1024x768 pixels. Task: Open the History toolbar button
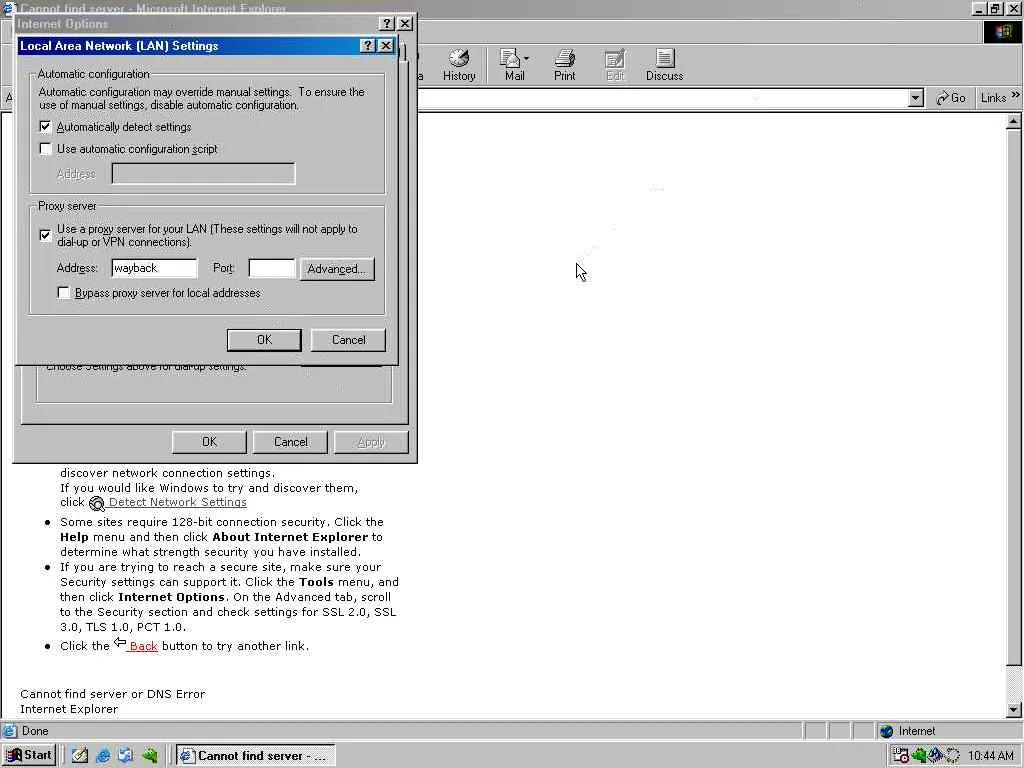pos(459,65)
